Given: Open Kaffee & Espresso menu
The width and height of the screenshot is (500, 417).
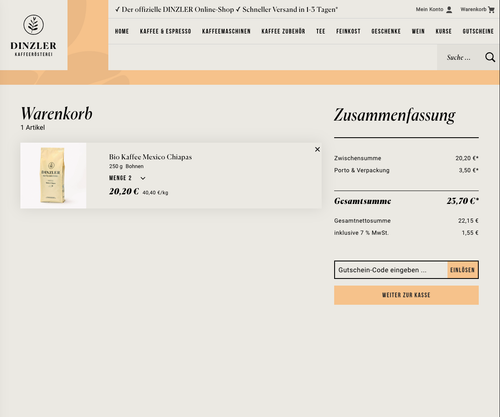Looking at the screenshot, I should 165,31.
